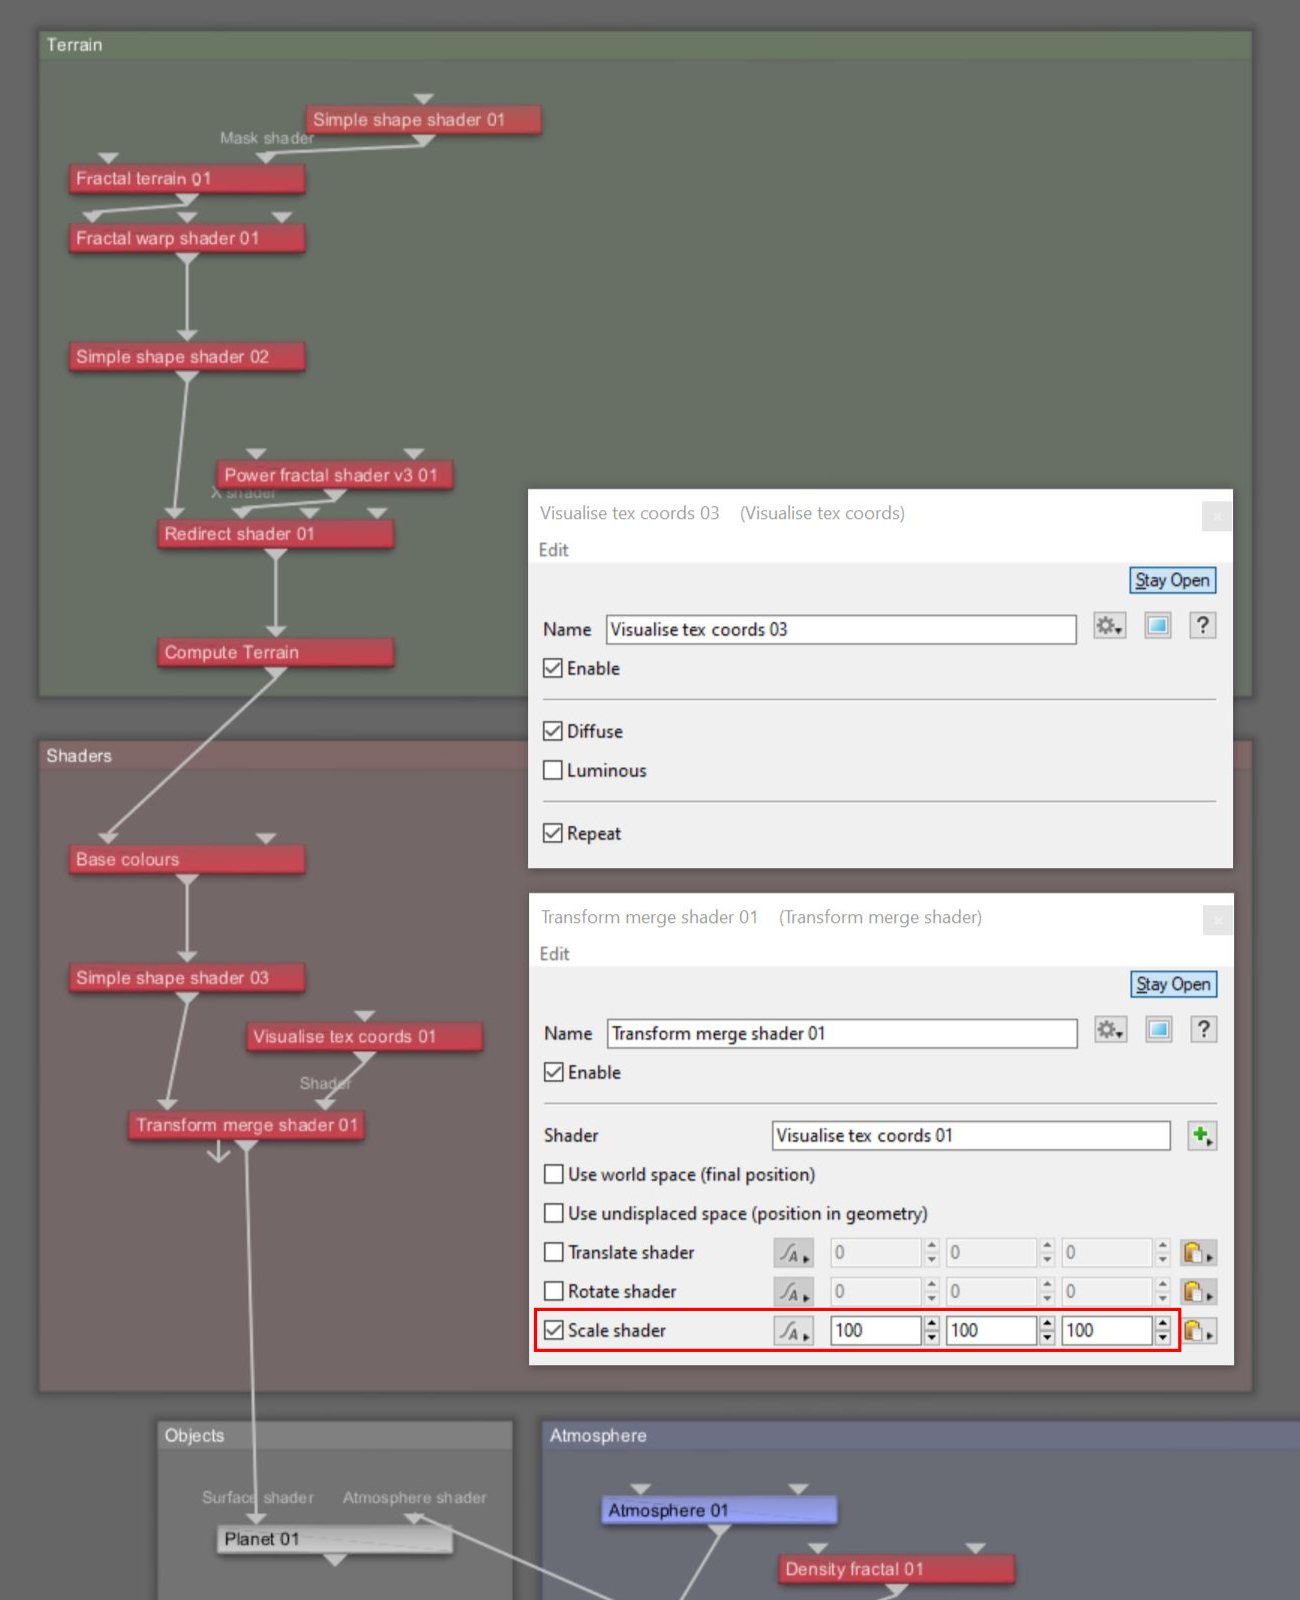Toggle the Diffuse checkbox
This screenshot has width=1300, height=1600.
[x=552, y=731]
